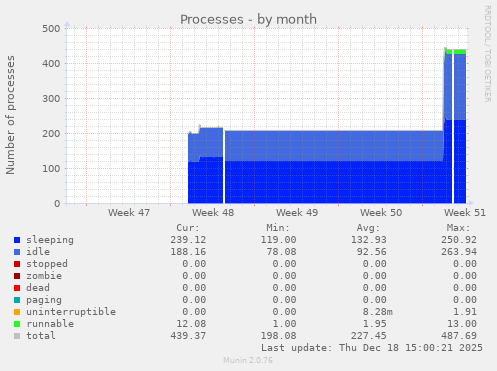Click total maximum value 487.69
This screenshot has height=371, width=497.
459,336
